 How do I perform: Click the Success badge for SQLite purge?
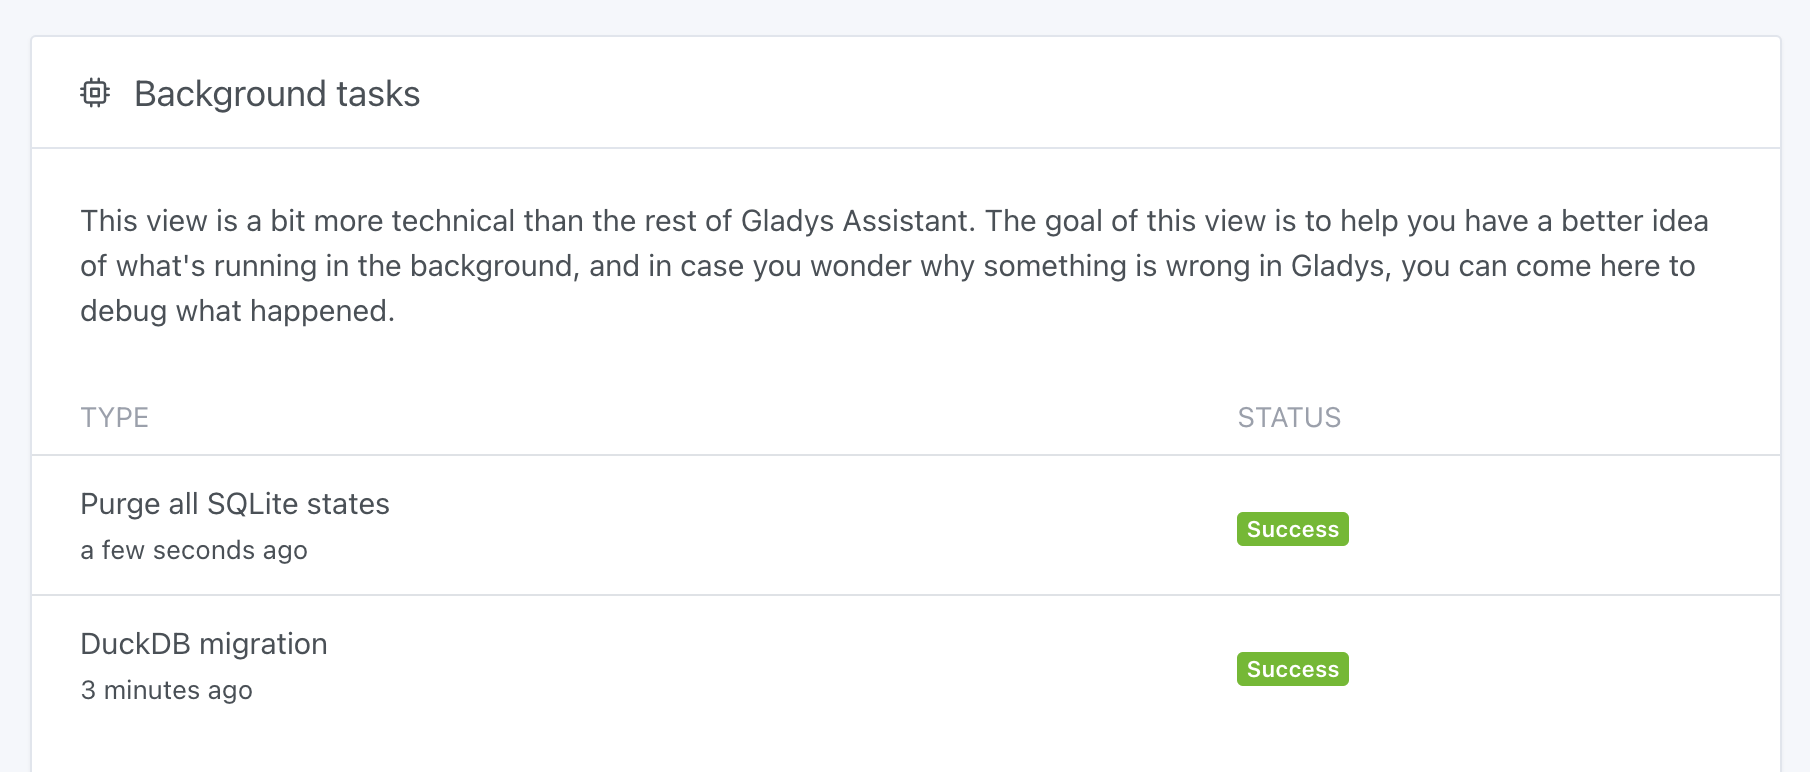point(1292,529)
